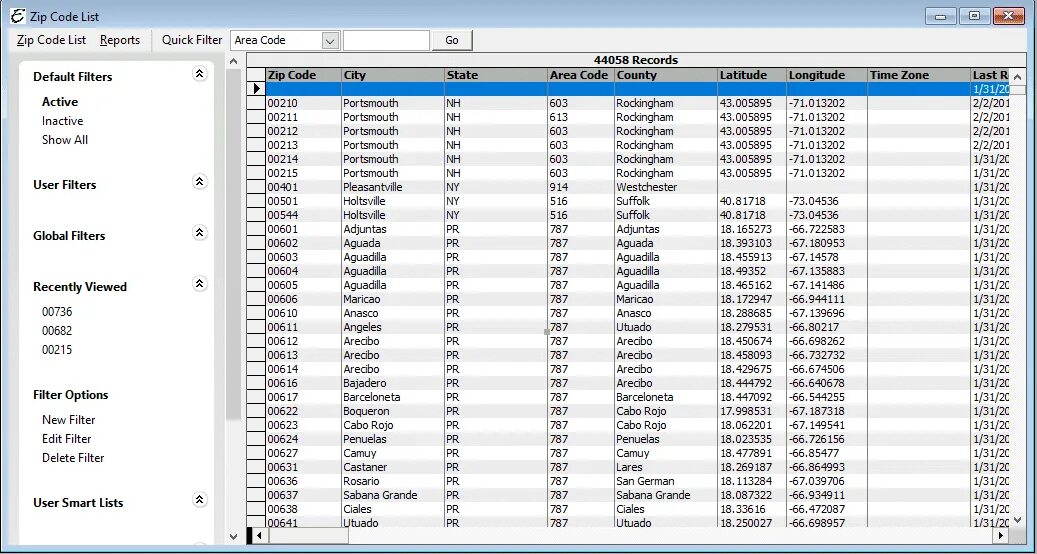Click county cell Westchester
This screenshot has width=1037, height=554.
(x=665, y=187)
